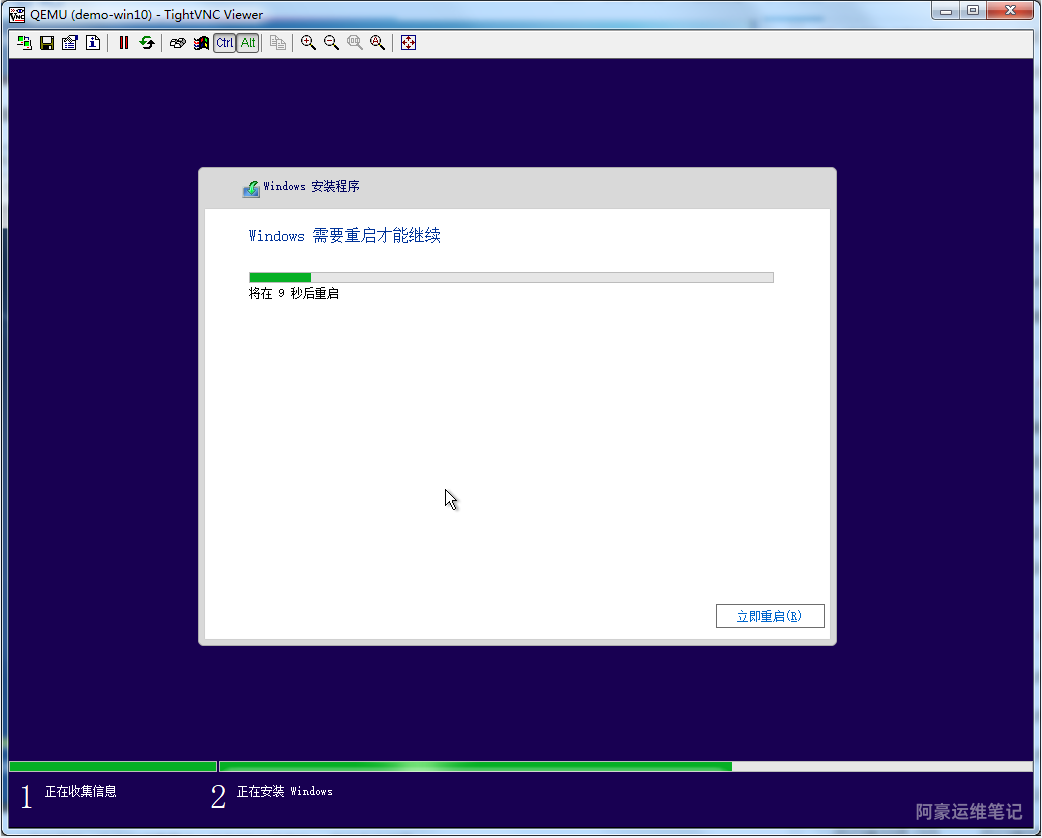Switch to full screen mode
Image resolution: width=1042 pixels, height=838 pixels.
pyautogui.click(x=408, y=43)
